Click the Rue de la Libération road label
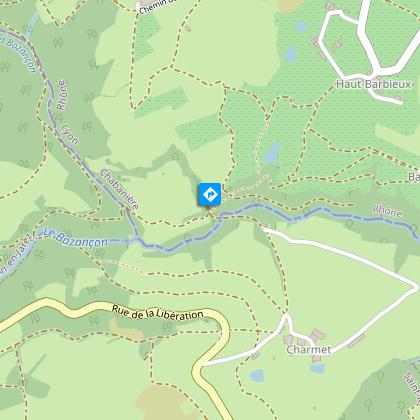This screenshot has height=420, width=420. tap(157, 312)
